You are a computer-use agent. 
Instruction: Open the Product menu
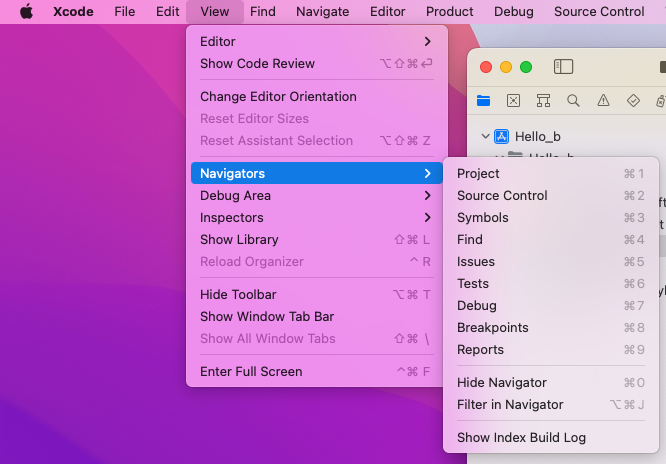tap(449, 11)
